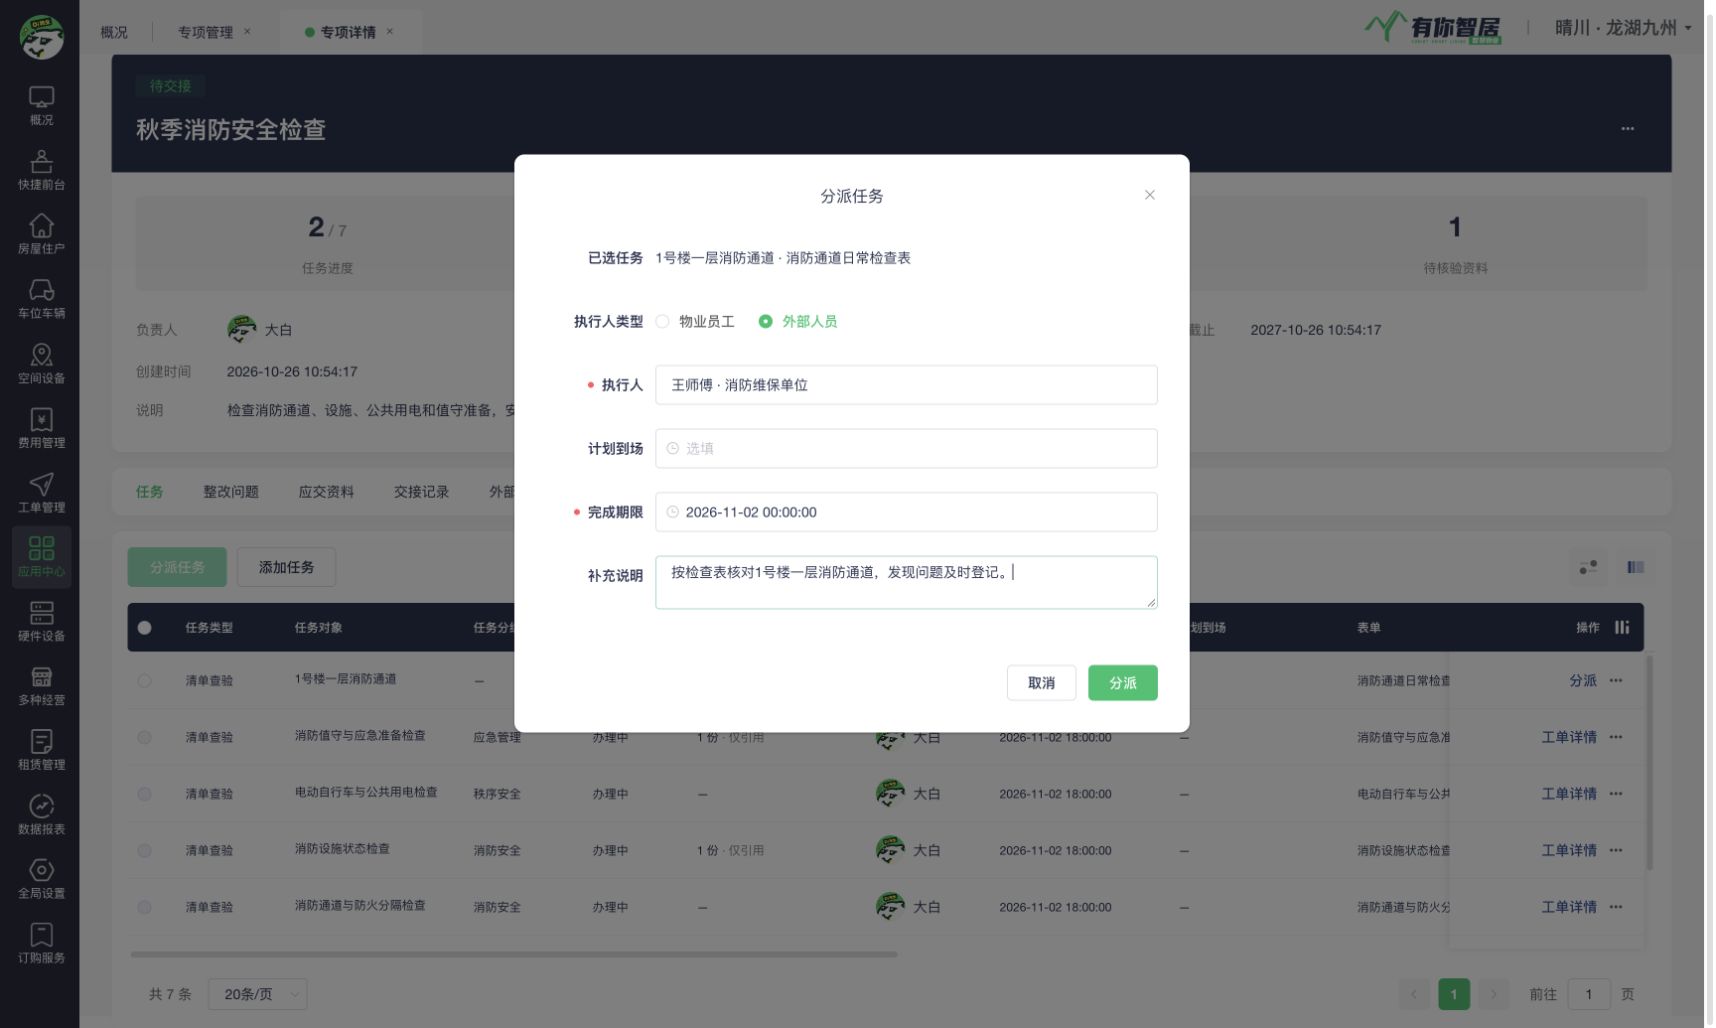
Task: Select row 电动自行车与公共用电检查
Action: tap(144, 794)
